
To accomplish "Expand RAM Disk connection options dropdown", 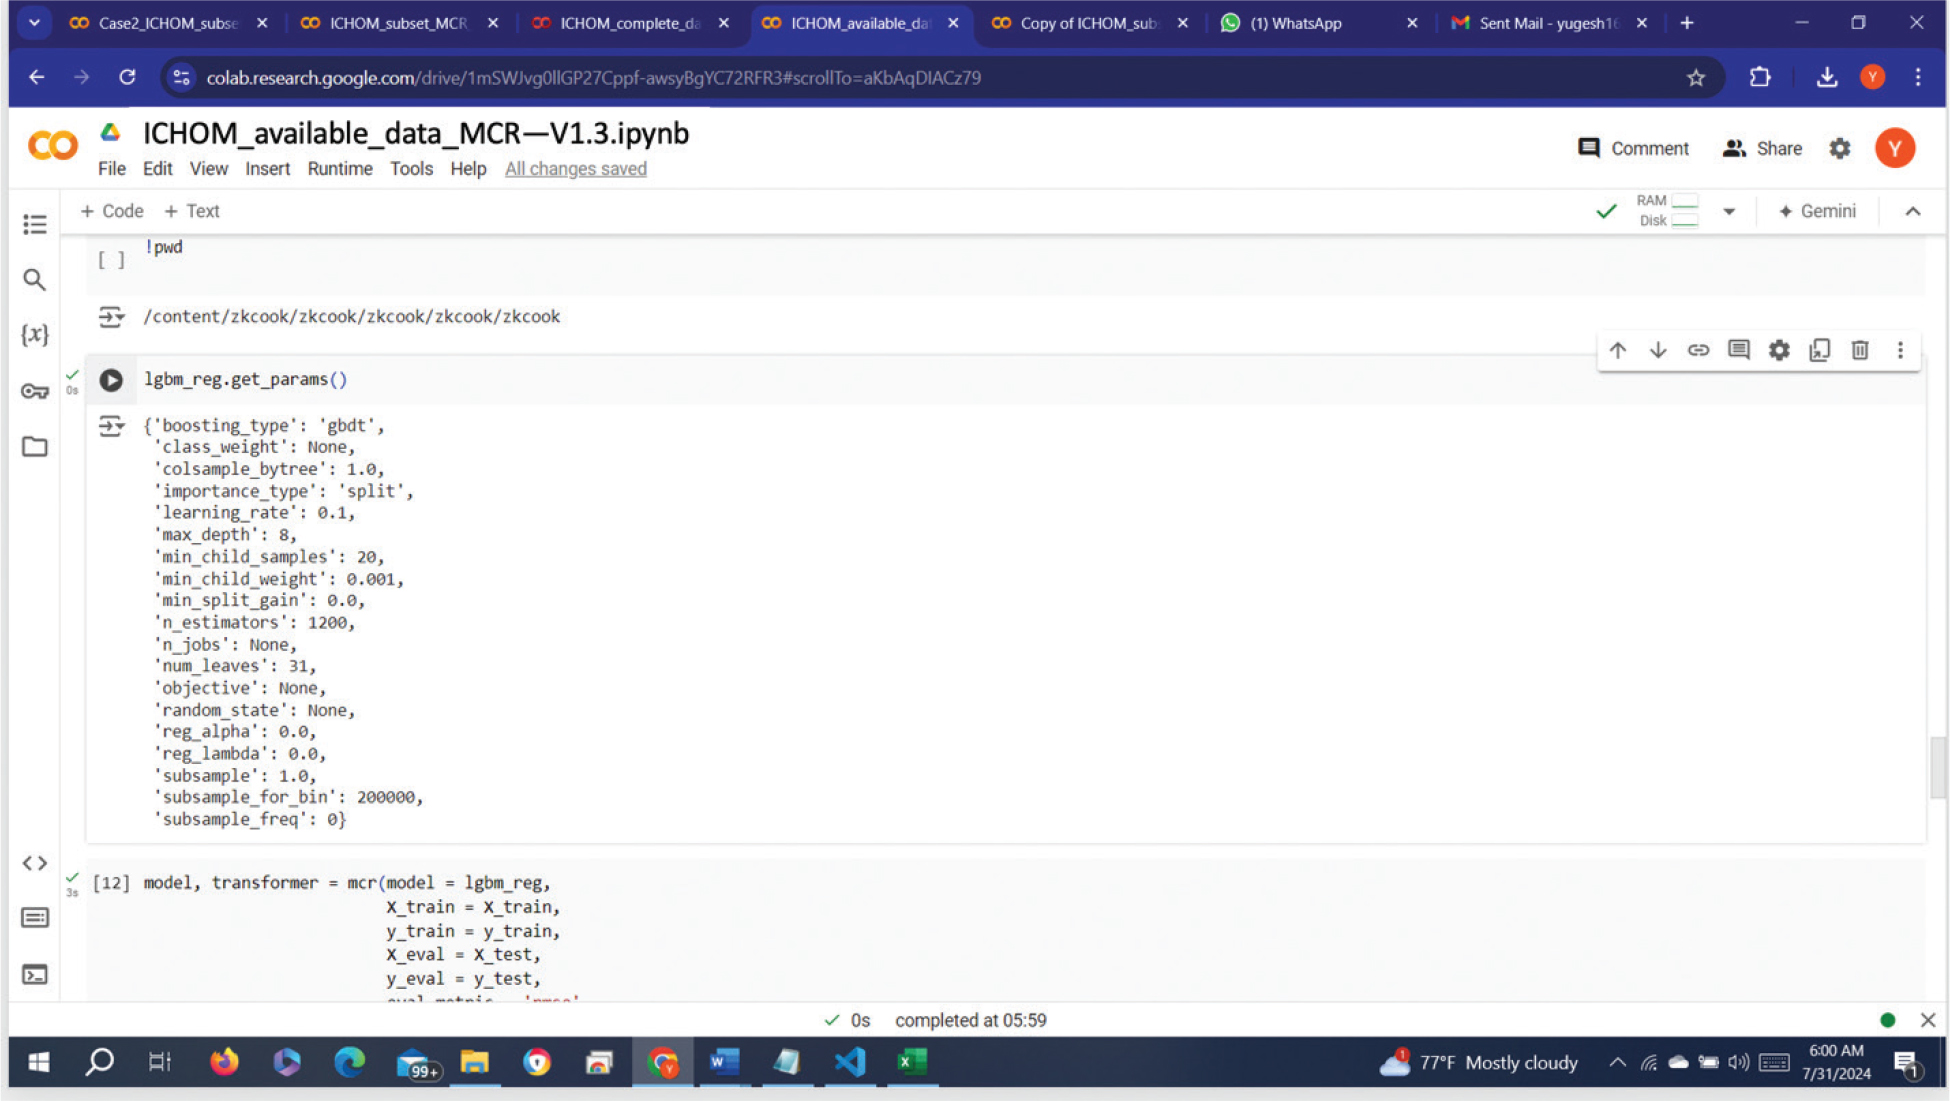I will pyautogui.click(x=1729, y=212).
